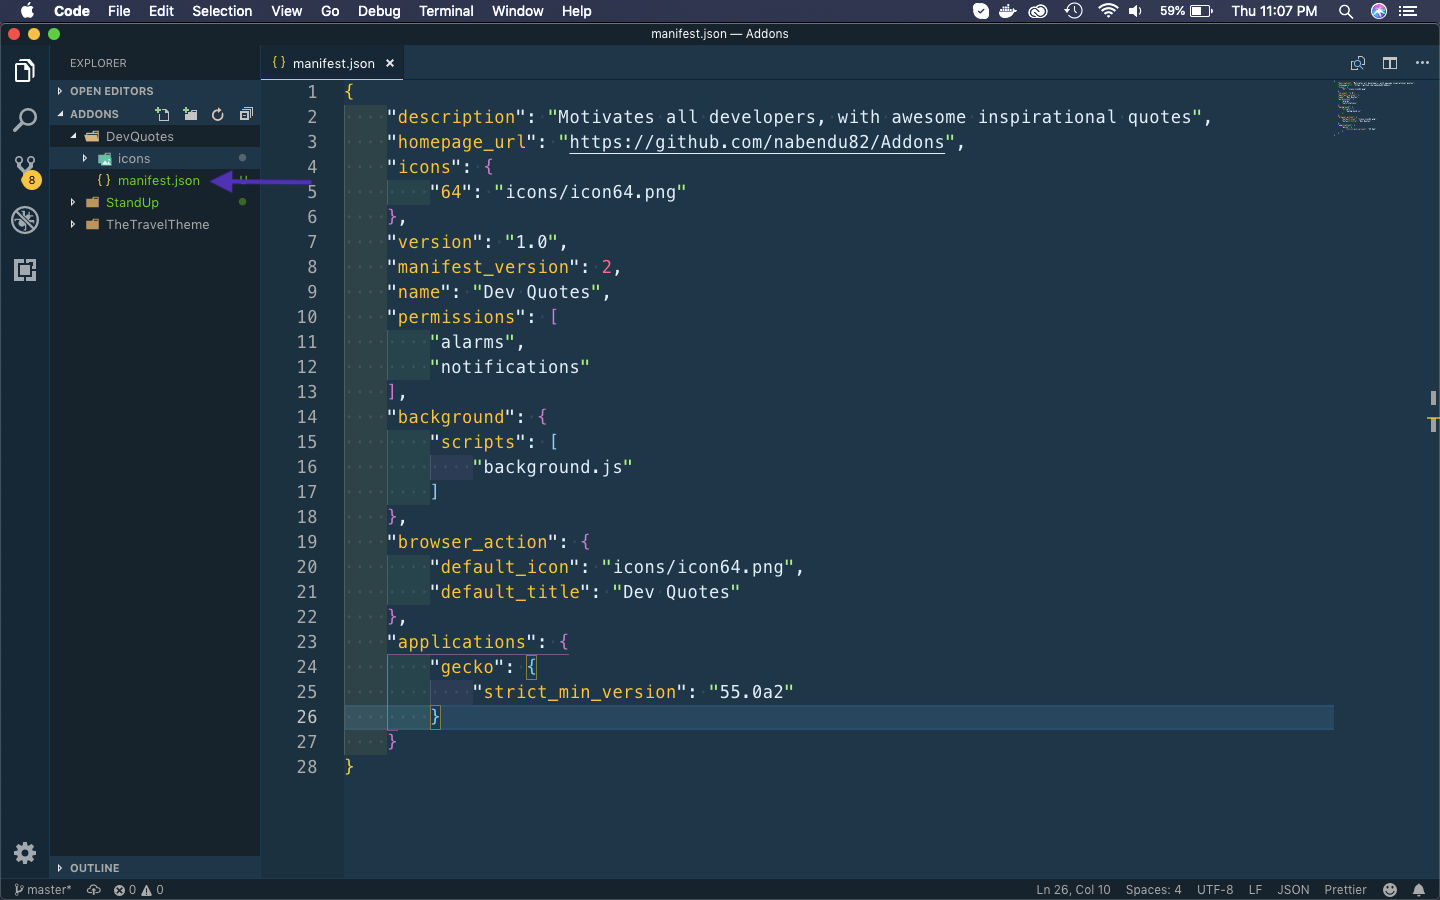1440x900 pixels.
Task: Collapse the DevQuotes folder
Action: [140, 136]
